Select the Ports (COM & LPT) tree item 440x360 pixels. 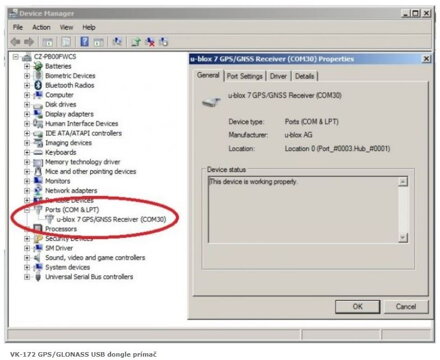tap(72, 210)
